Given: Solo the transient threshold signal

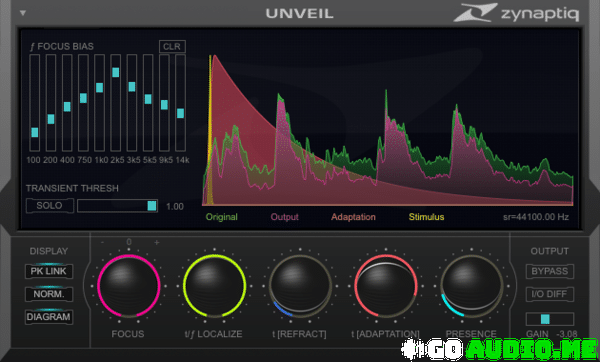Looking at the screenshot, I should (49, 205).
